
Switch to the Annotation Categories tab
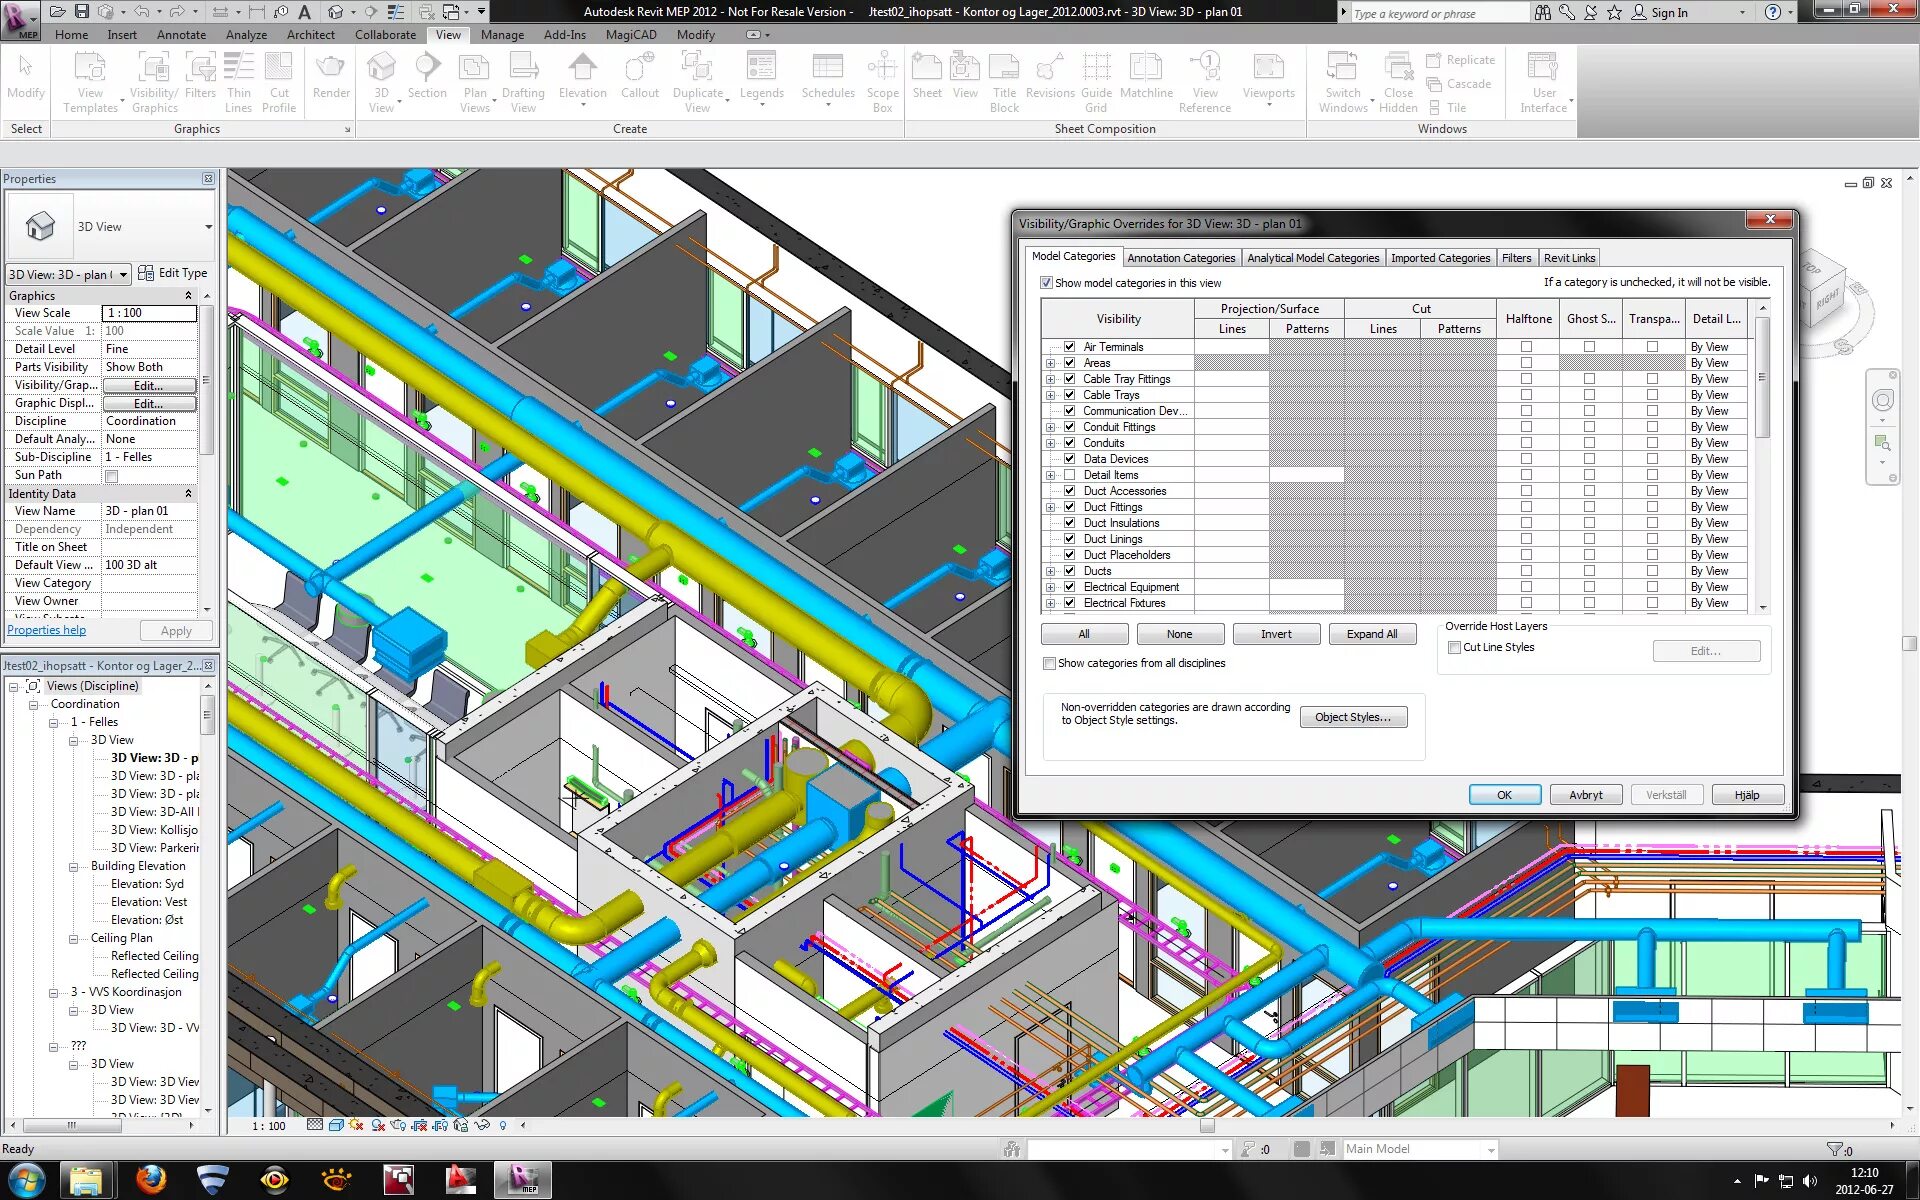pos(1180,258)
